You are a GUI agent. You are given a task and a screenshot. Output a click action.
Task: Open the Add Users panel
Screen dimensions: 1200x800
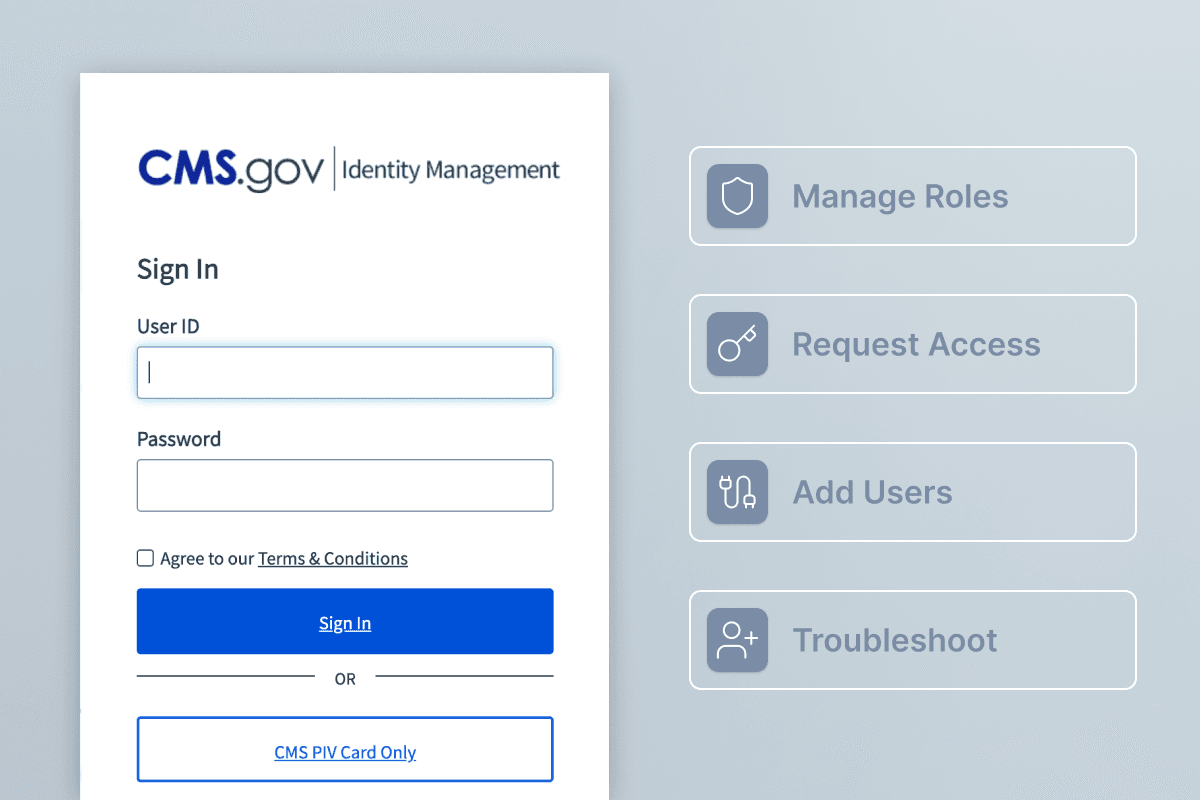(x=912, y=492)
